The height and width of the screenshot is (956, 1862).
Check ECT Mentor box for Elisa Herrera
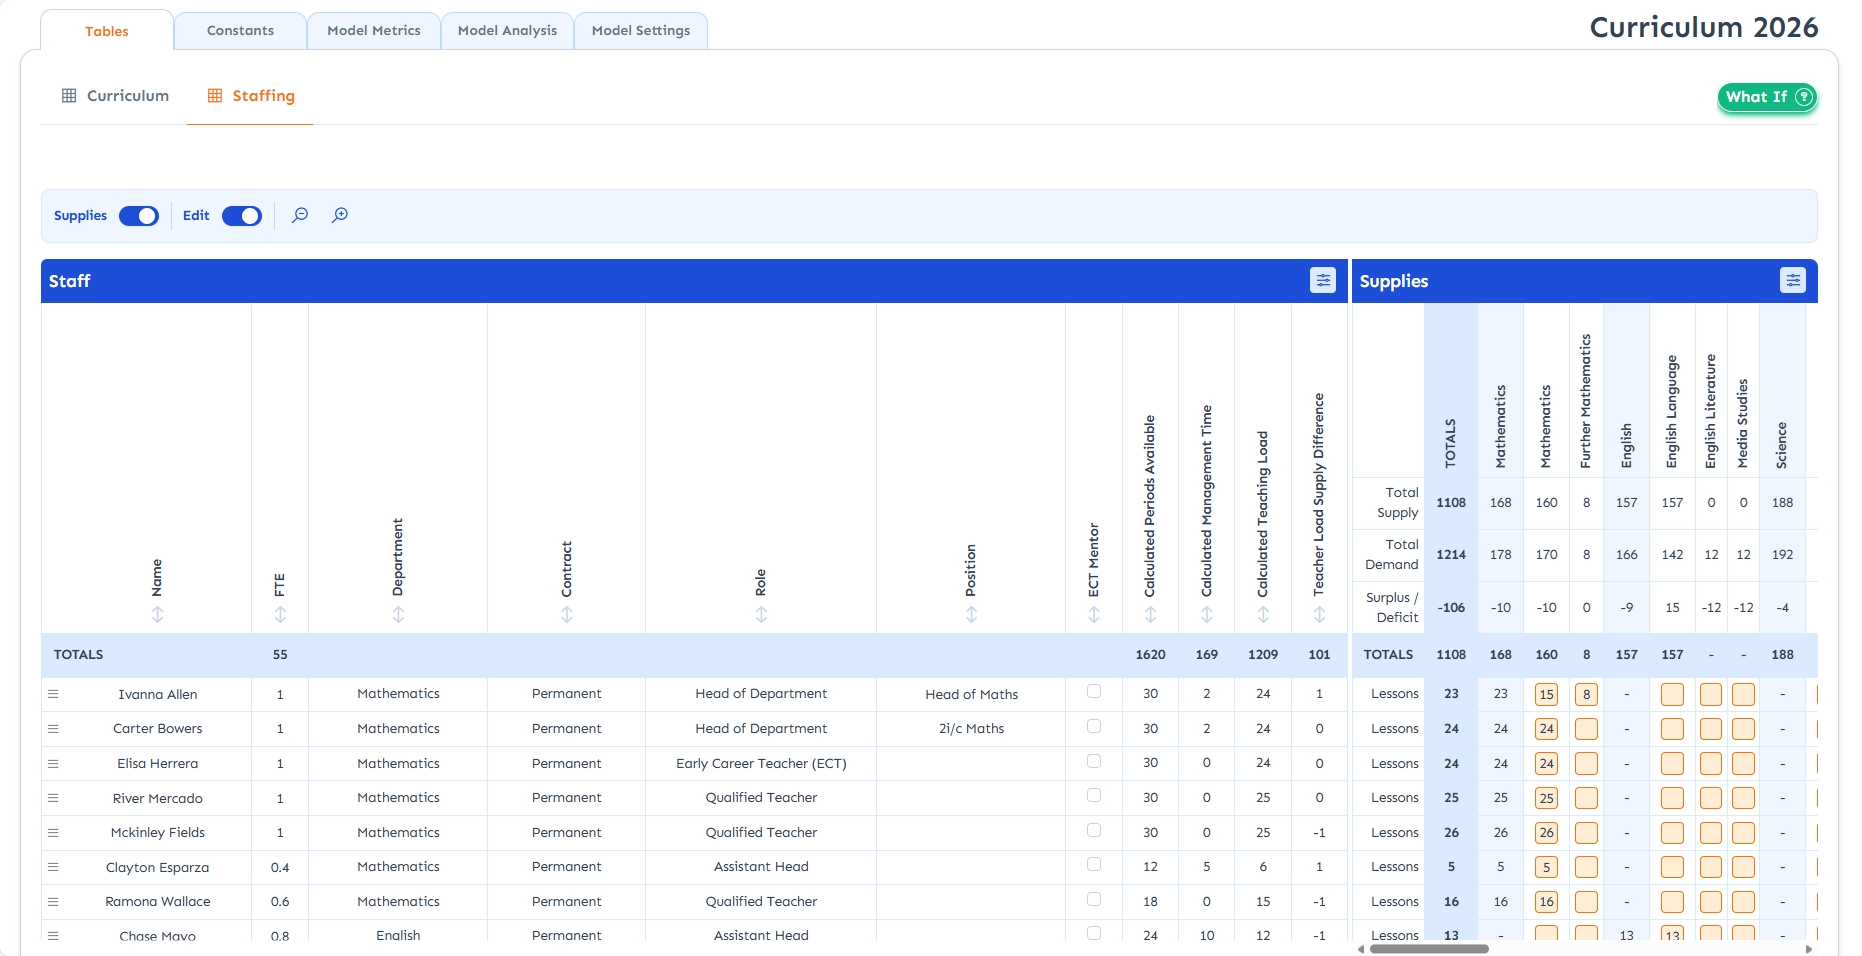click(x=1094, y=762)
